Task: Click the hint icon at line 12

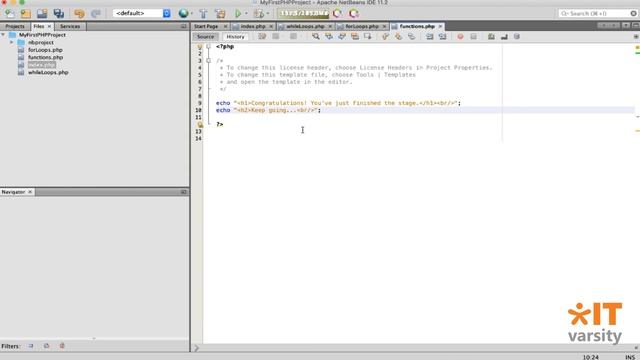Action: click(x=200, y=124)
